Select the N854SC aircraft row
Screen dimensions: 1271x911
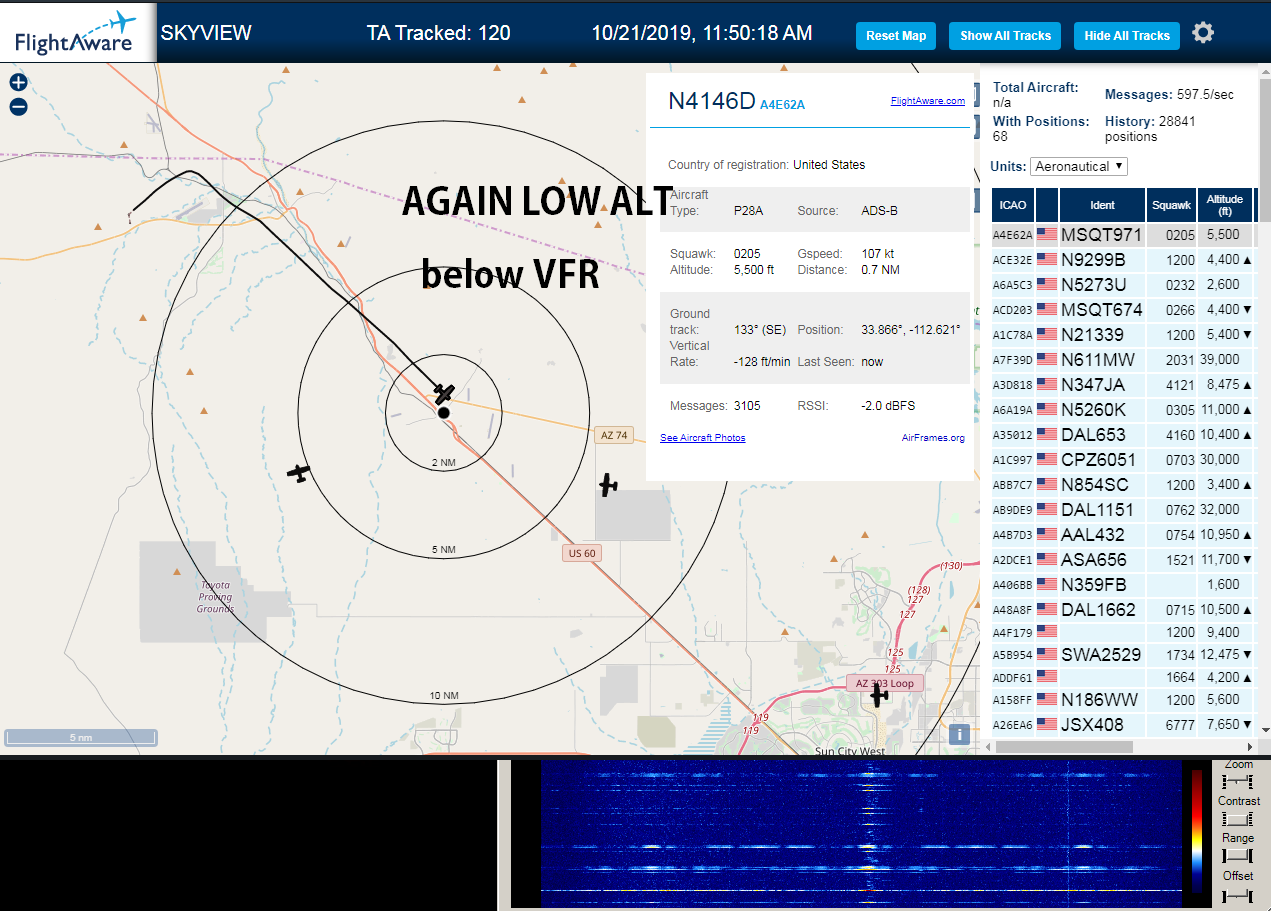coord(1121,485)
